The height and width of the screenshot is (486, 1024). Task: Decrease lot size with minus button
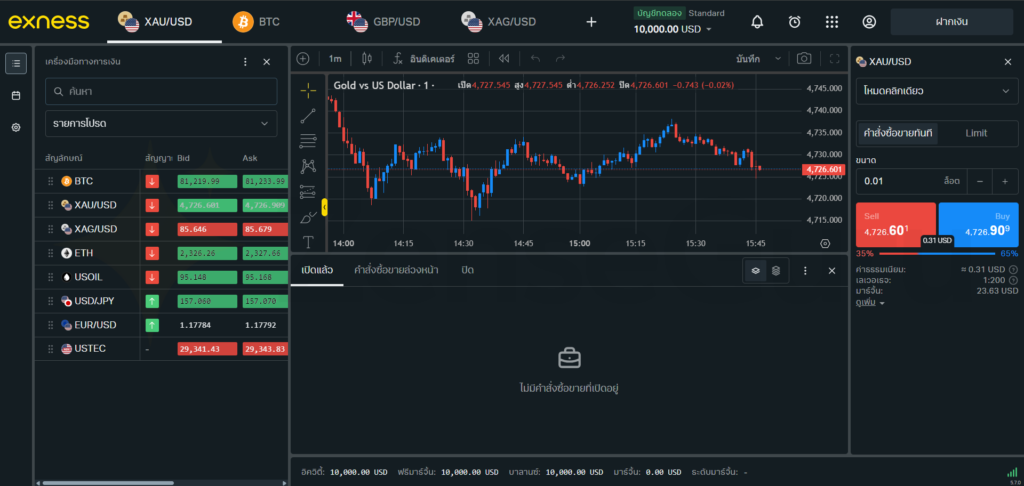[x=980, y=181]
